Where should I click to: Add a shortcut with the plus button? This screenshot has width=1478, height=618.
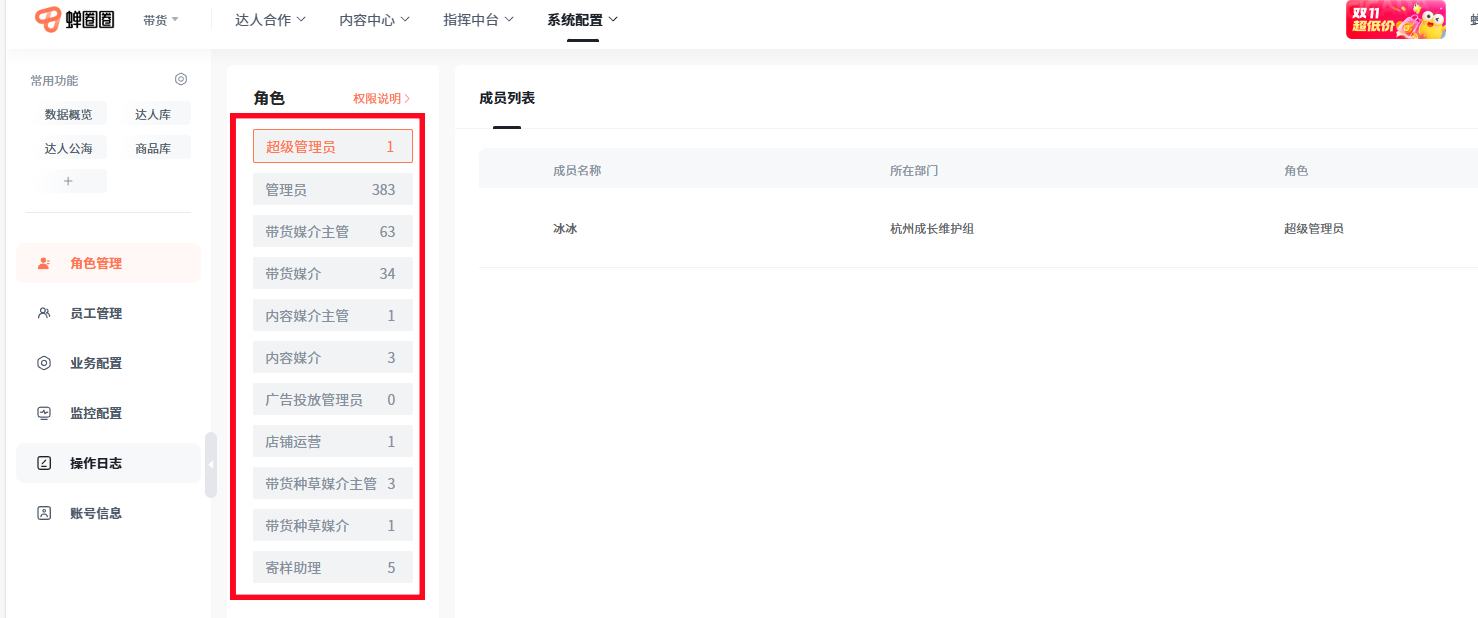point(68,181)
